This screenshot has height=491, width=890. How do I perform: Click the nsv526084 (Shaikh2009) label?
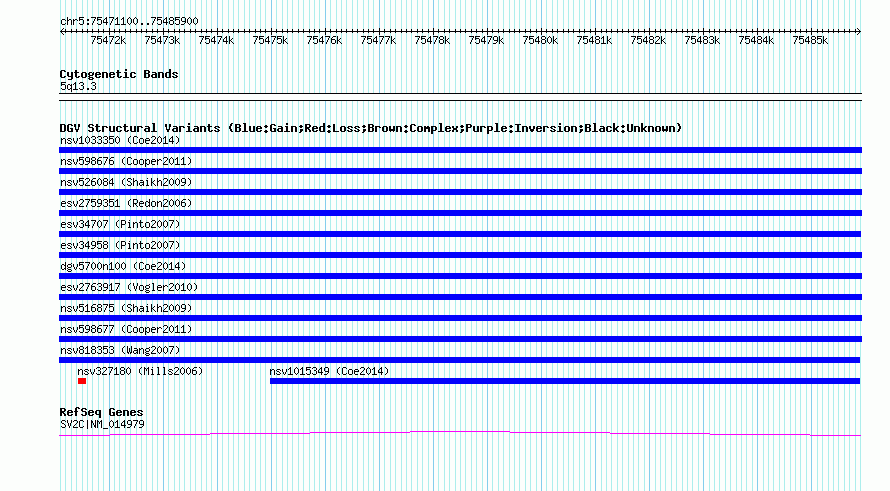[126, 182]
